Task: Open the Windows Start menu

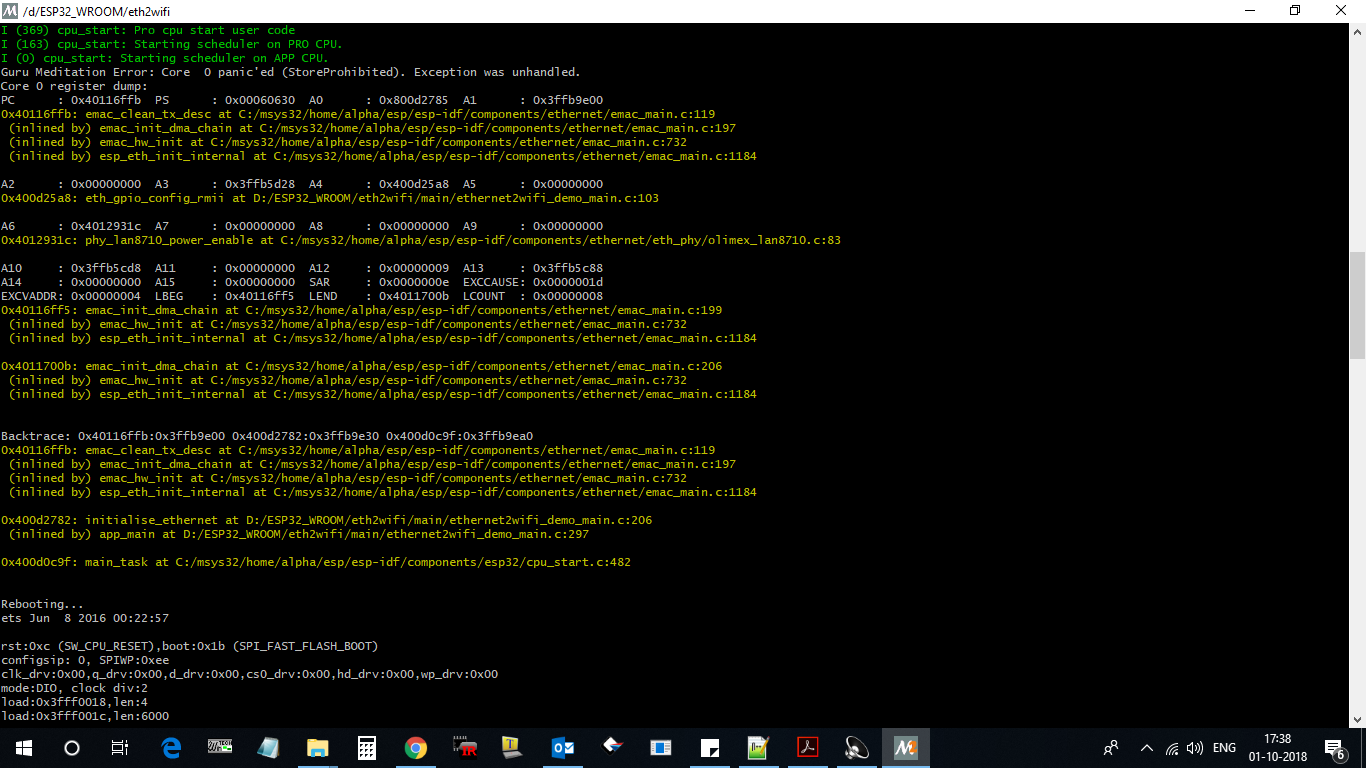Action: point(24,748)
